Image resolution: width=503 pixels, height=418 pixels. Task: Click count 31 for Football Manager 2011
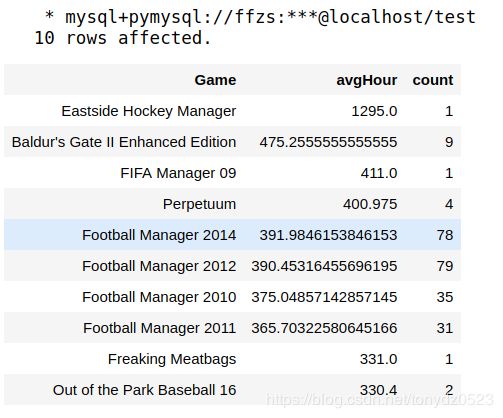pyautogui.click(x=445, y=328)
